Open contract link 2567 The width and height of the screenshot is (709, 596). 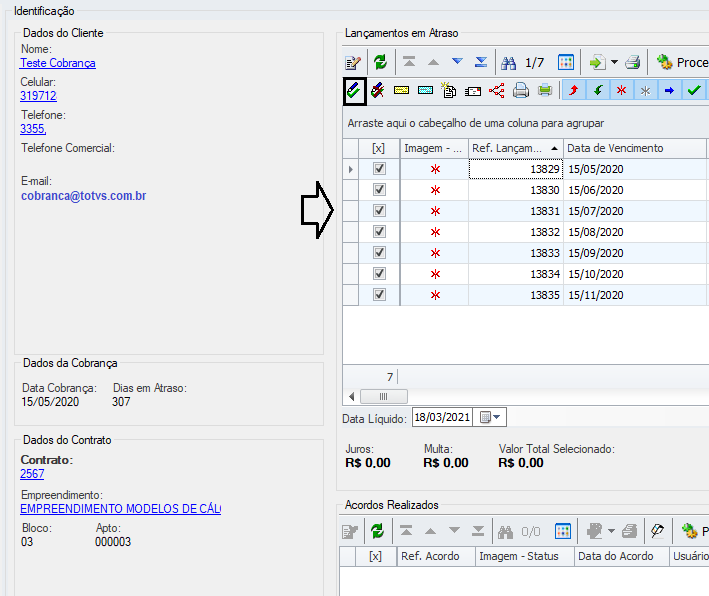coord(32,474)
